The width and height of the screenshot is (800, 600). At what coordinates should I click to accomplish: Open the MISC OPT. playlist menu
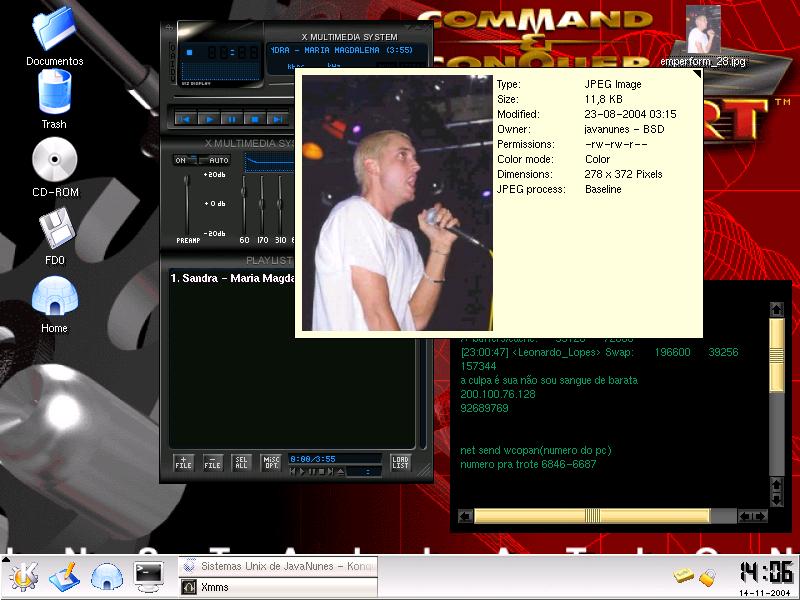pyautogui.click(x=271, y=462)
